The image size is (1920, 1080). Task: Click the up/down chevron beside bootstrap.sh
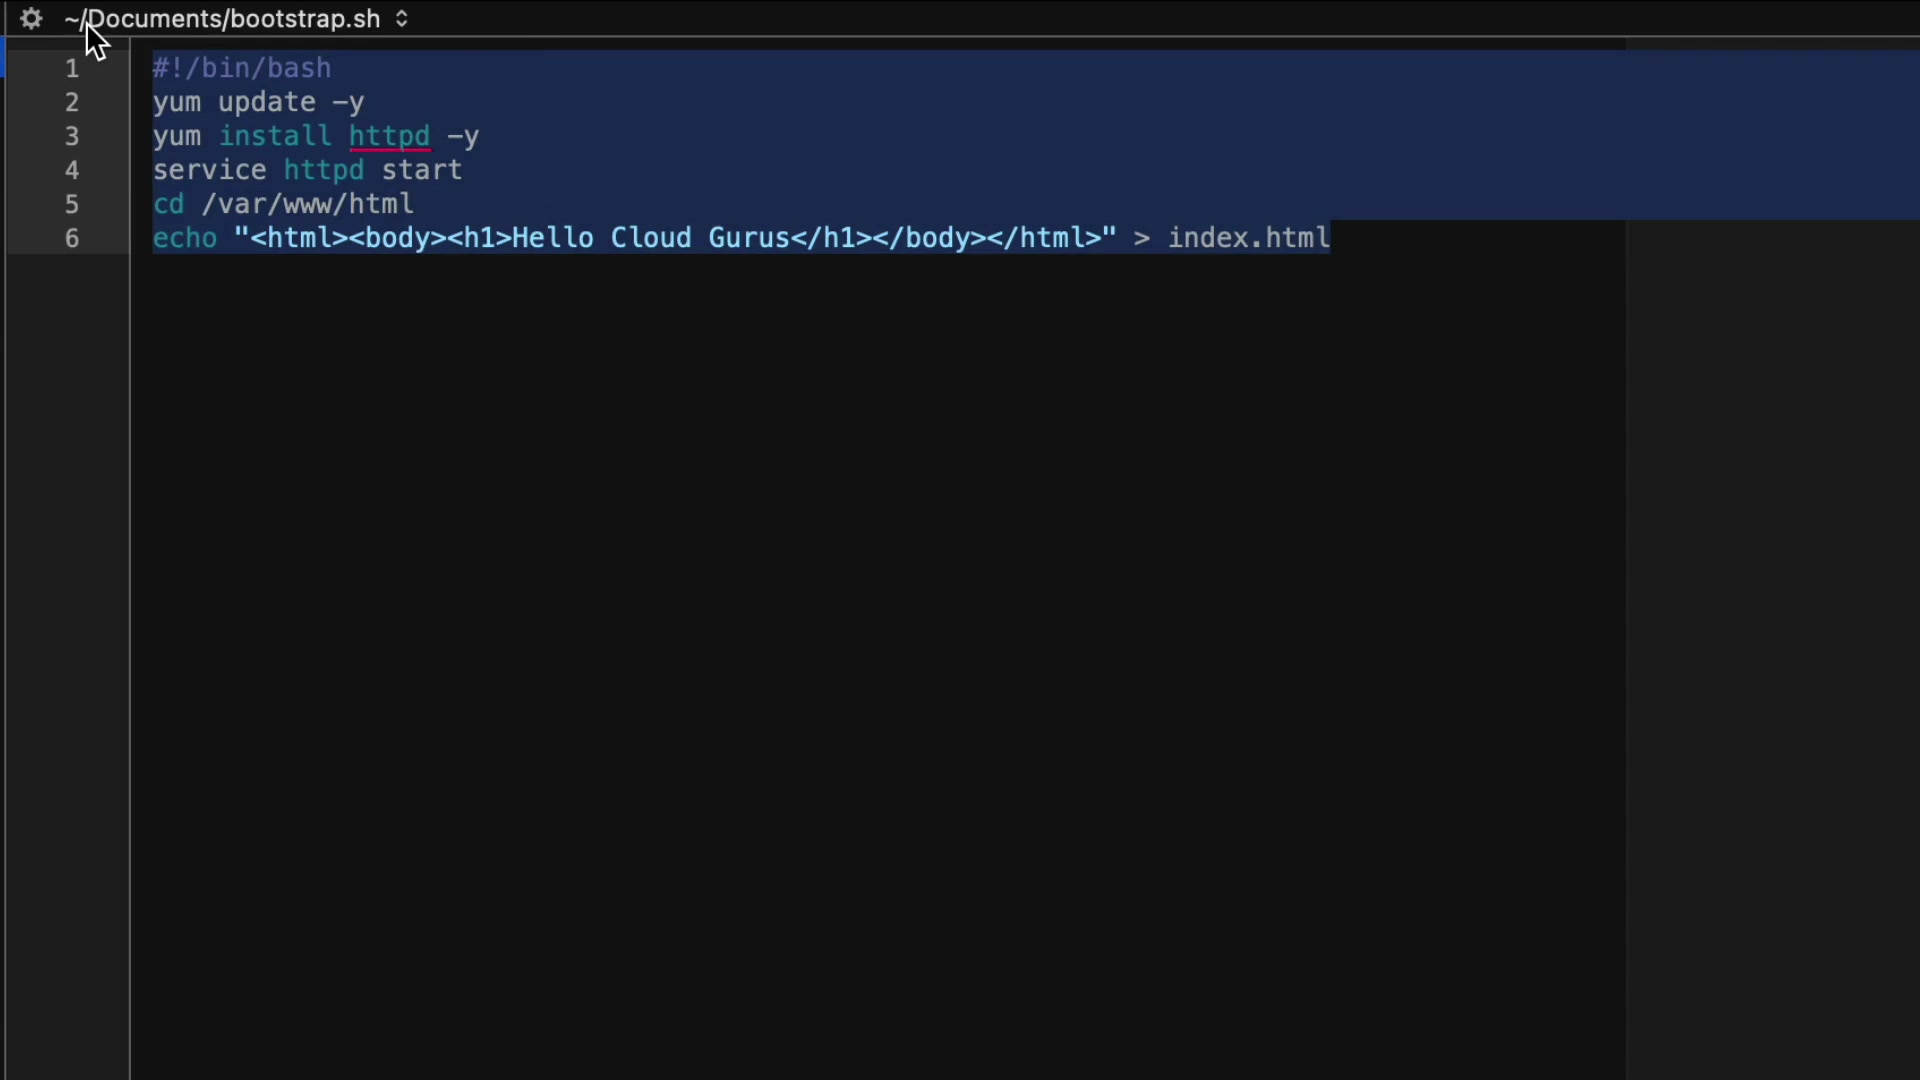pyautogui.click(x=402, y=19)
